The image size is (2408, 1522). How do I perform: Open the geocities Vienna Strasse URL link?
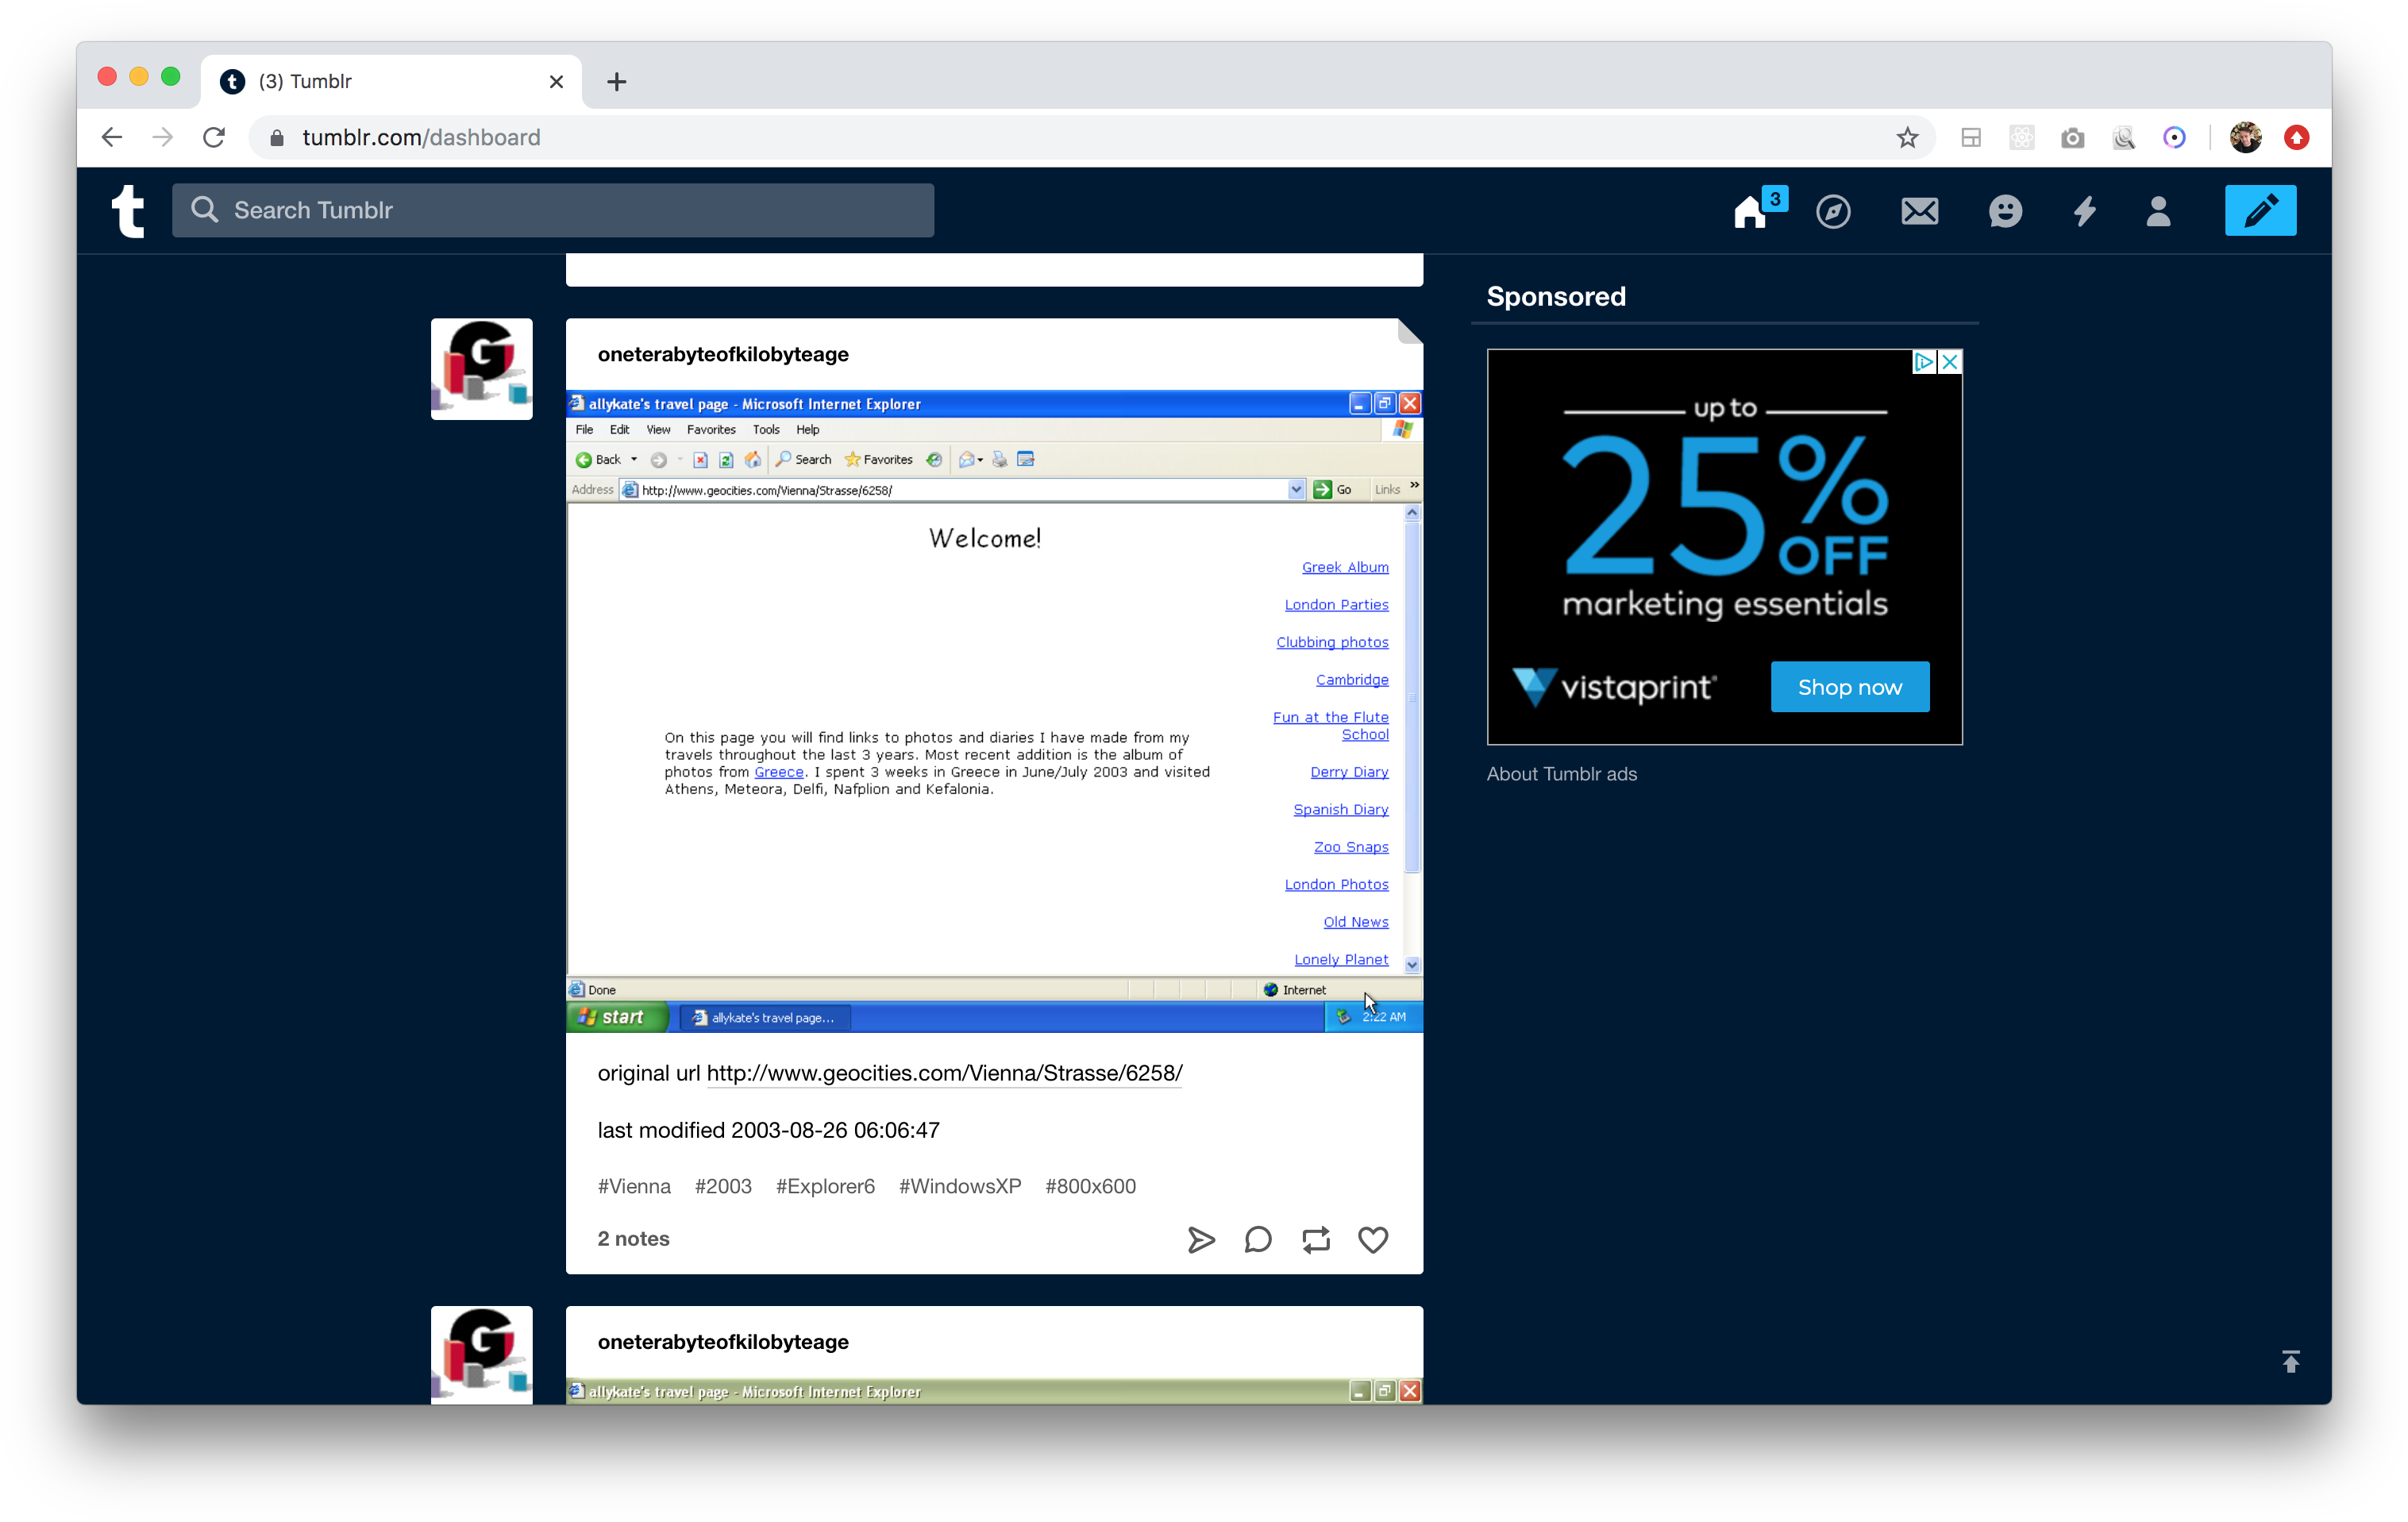coord(943,1072)
